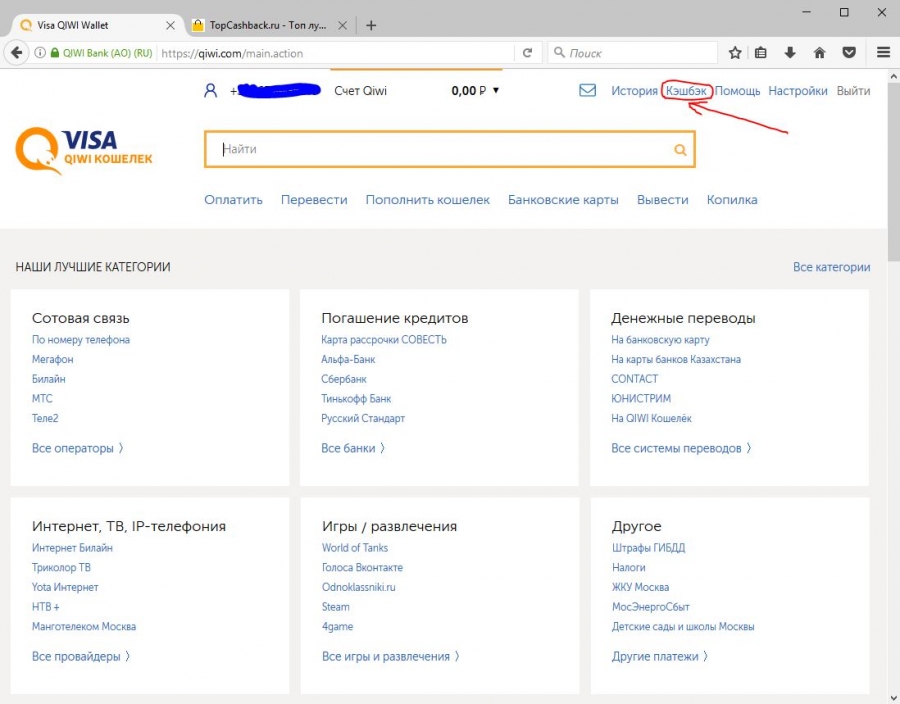
Task: Open the Все категории link
Action: [x=831, y=267]
